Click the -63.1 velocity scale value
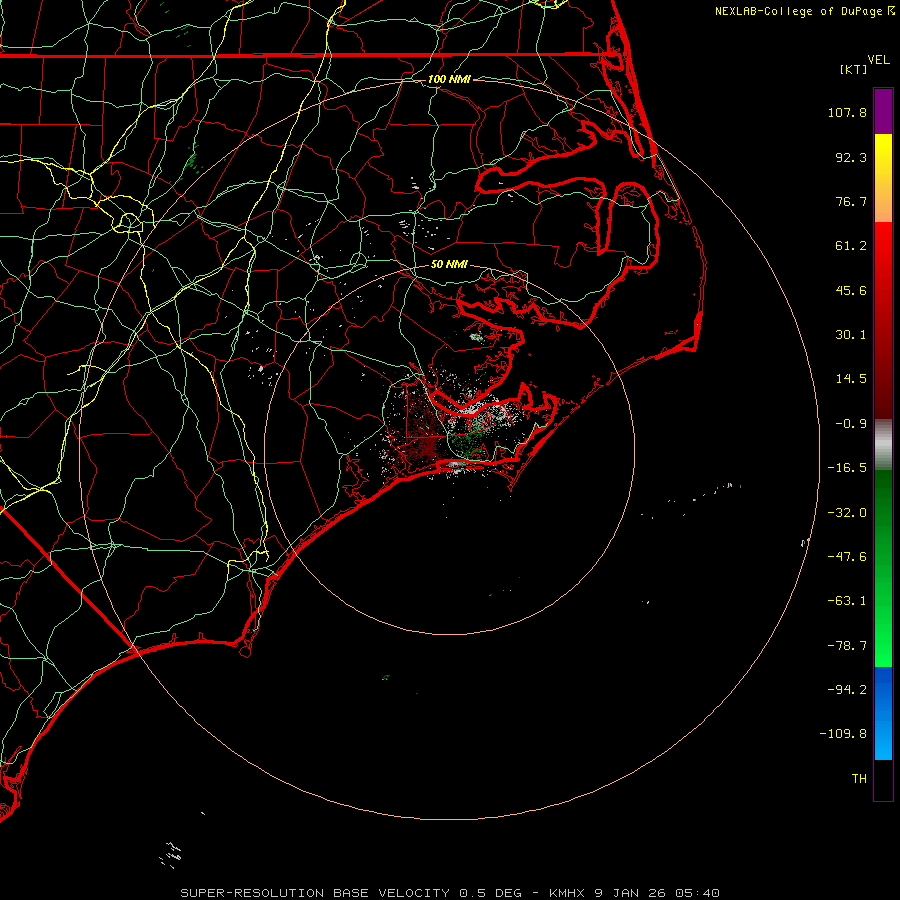 (847, 601)
